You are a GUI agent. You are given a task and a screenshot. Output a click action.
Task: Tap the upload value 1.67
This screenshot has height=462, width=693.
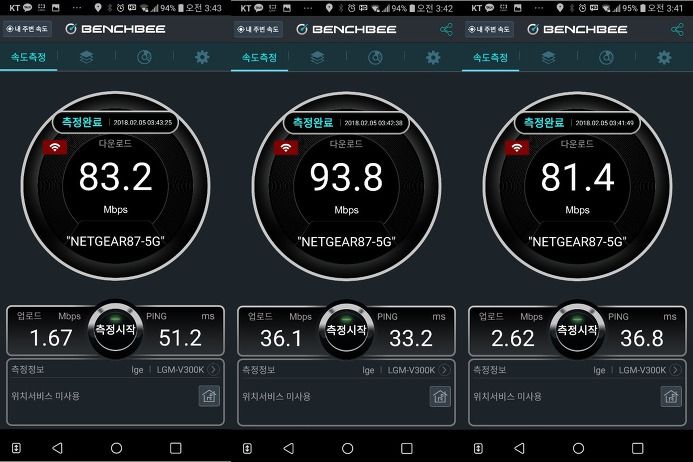coord(51,338)
